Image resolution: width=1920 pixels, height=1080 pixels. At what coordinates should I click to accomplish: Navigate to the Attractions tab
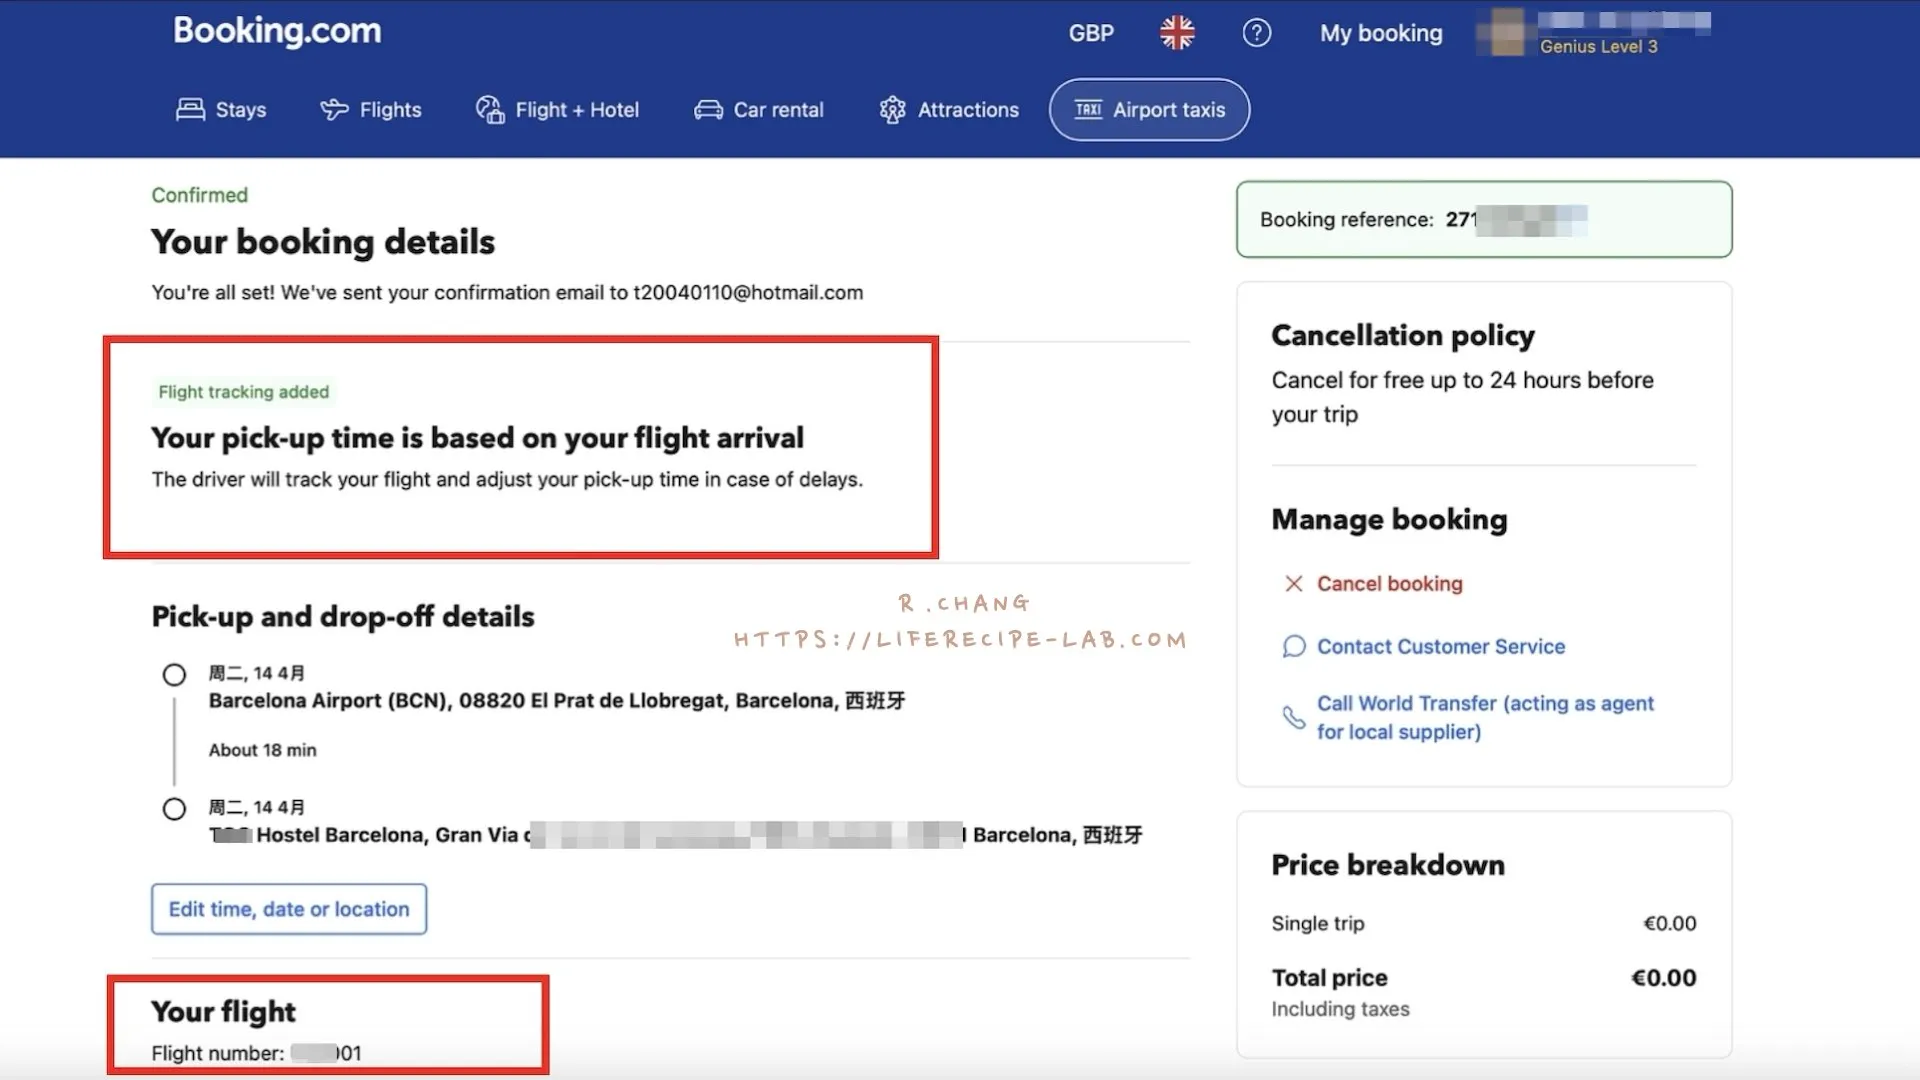click(x=949, y=110)
